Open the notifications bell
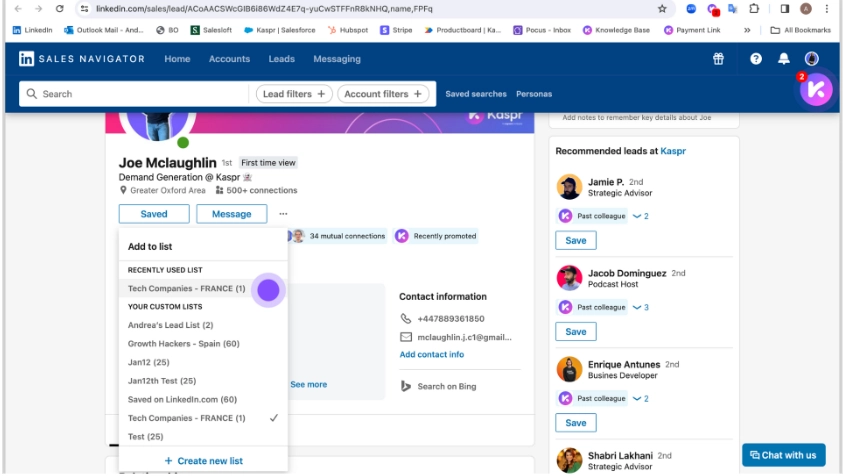Screen dimensions: 843x476 coord(784,59)
